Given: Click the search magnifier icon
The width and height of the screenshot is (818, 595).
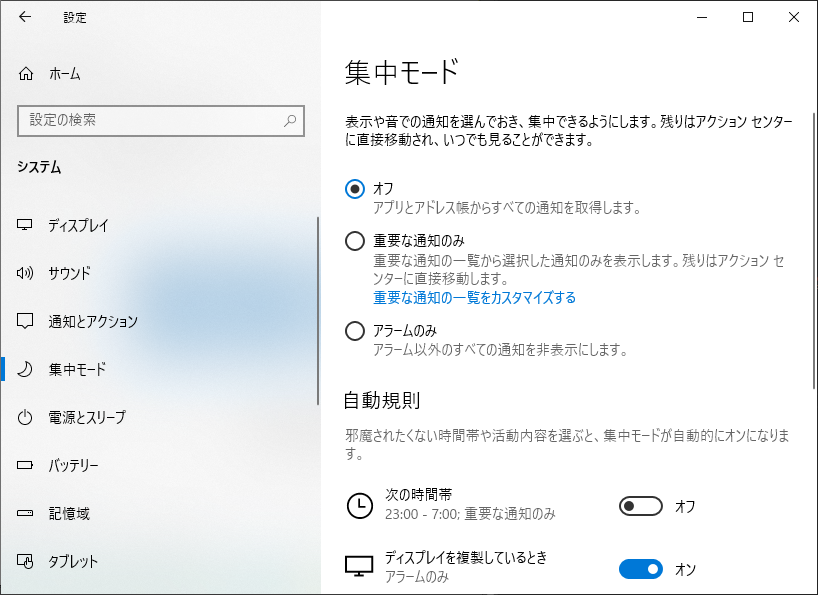Looking at the screenshot, I should tap(290, 121).
